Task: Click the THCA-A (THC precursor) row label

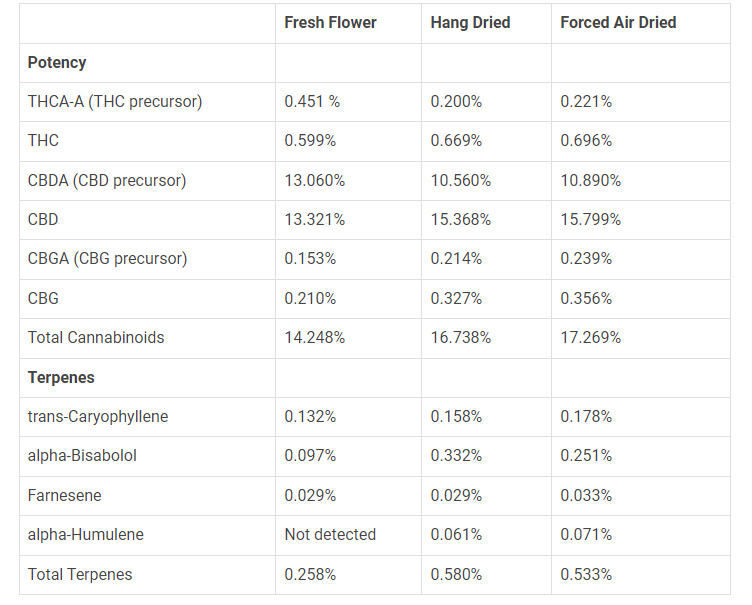Action: click(x=115, y=102)
